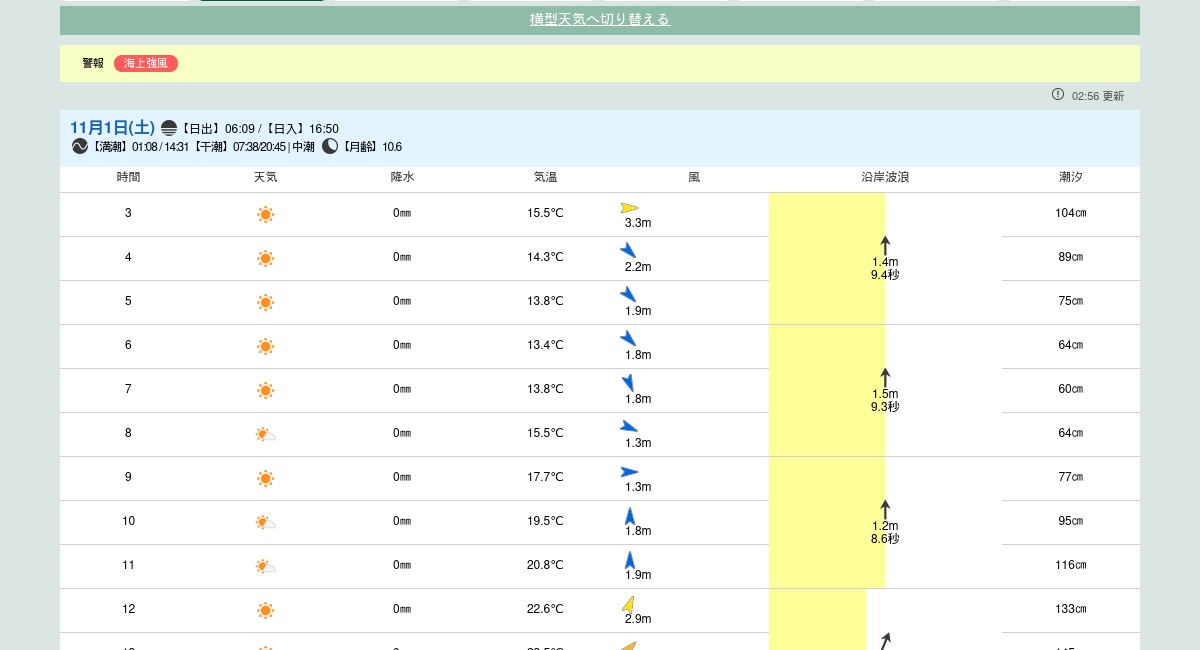Viewport: 1200px width, 650px height.
Task: Click the yellow wind arrow showing 2.9m
Action: click(x=628, y=603)
